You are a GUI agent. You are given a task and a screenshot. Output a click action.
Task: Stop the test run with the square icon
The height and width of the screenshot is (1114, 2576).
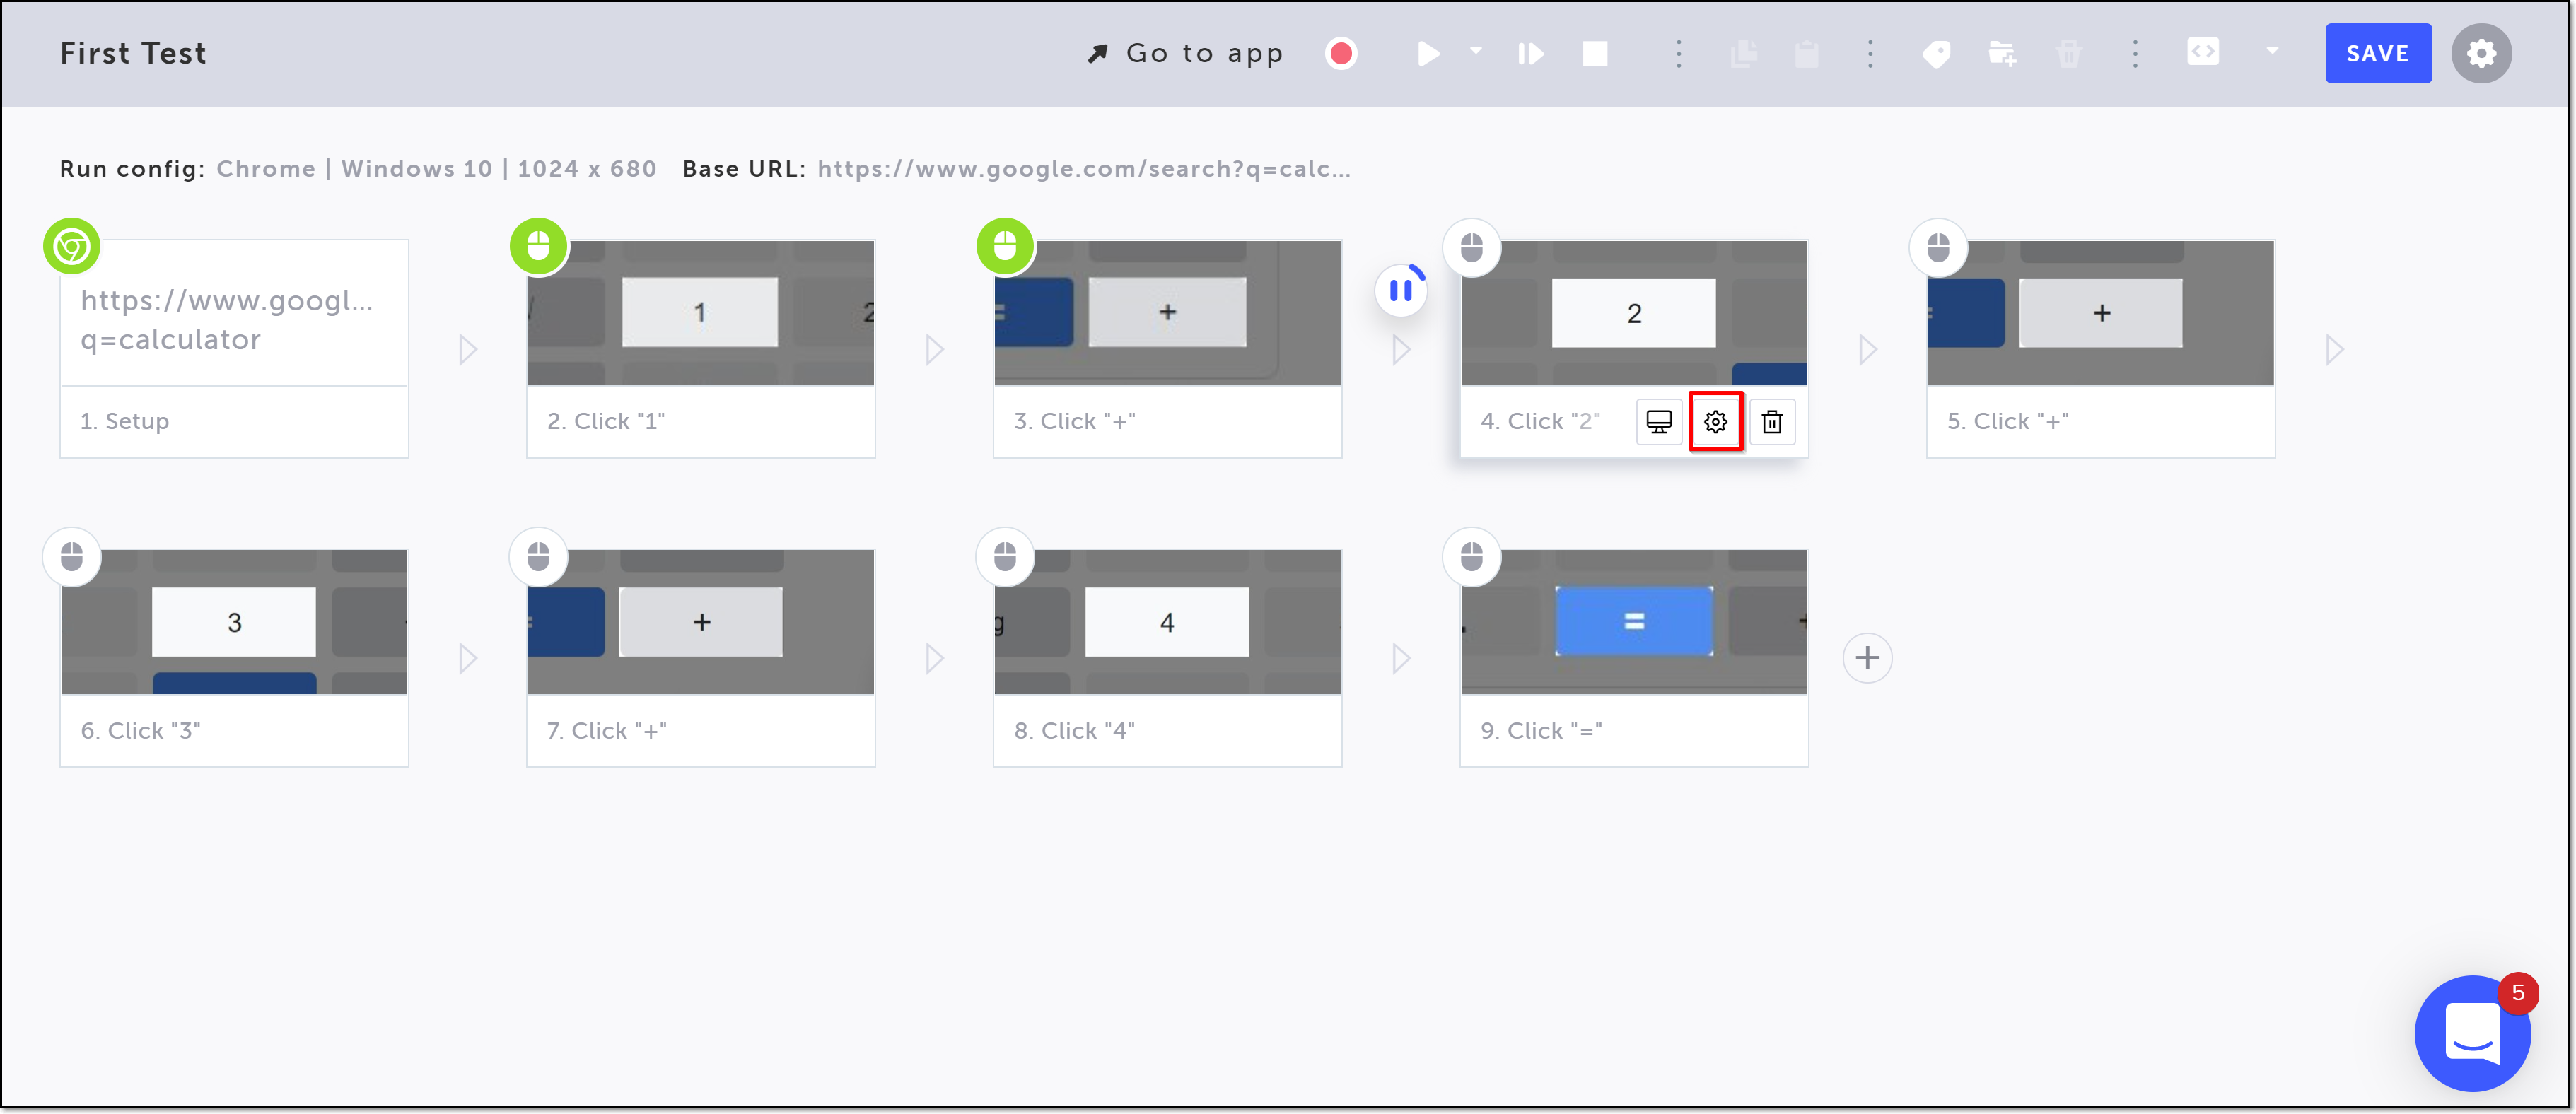(1595, 53)
